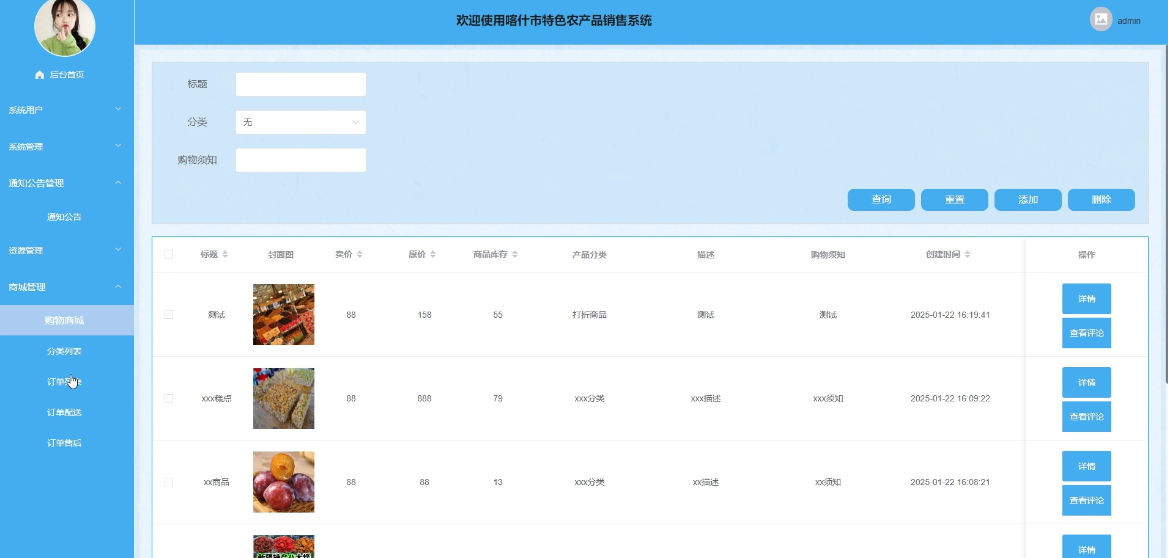Open 详情 for the 测试 row
Viewport: 1168px width, 558px height.
tap(1087, 299)
